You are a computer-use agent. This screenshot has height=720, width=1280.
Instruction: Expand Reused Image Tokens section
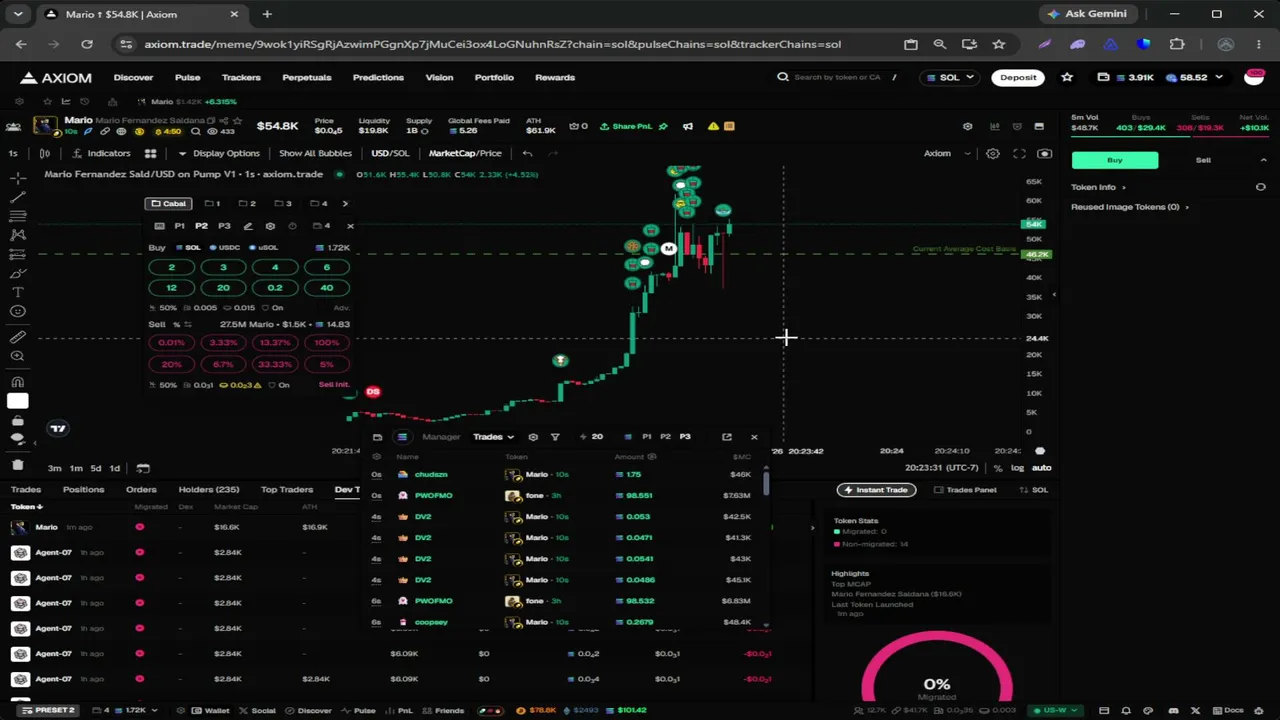tap(1129, 207)
